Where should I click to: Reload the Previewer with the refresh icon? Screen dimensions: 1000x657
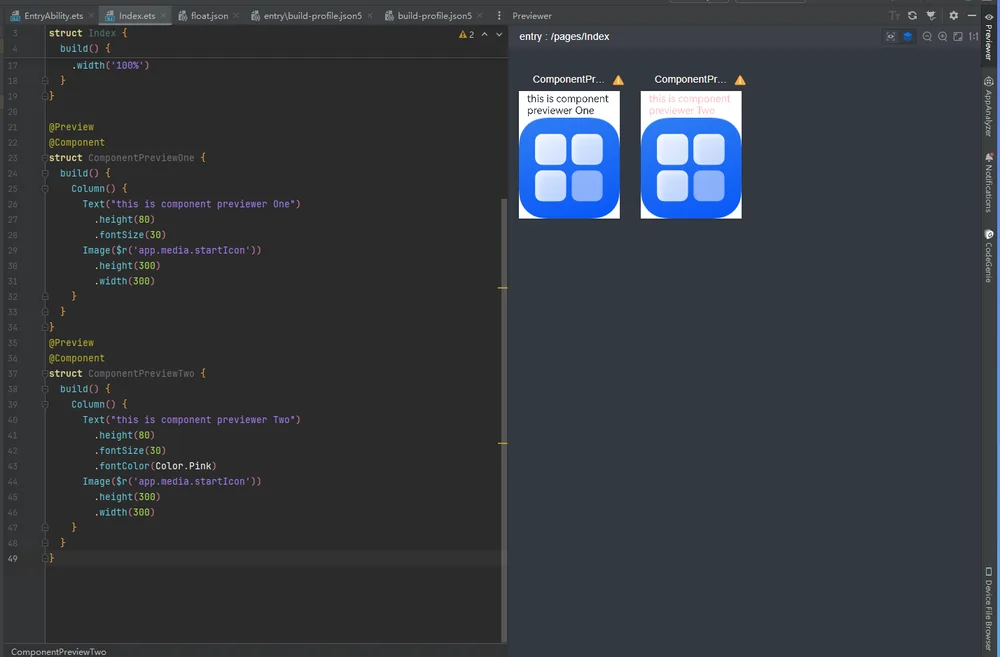tap(913, 15)
